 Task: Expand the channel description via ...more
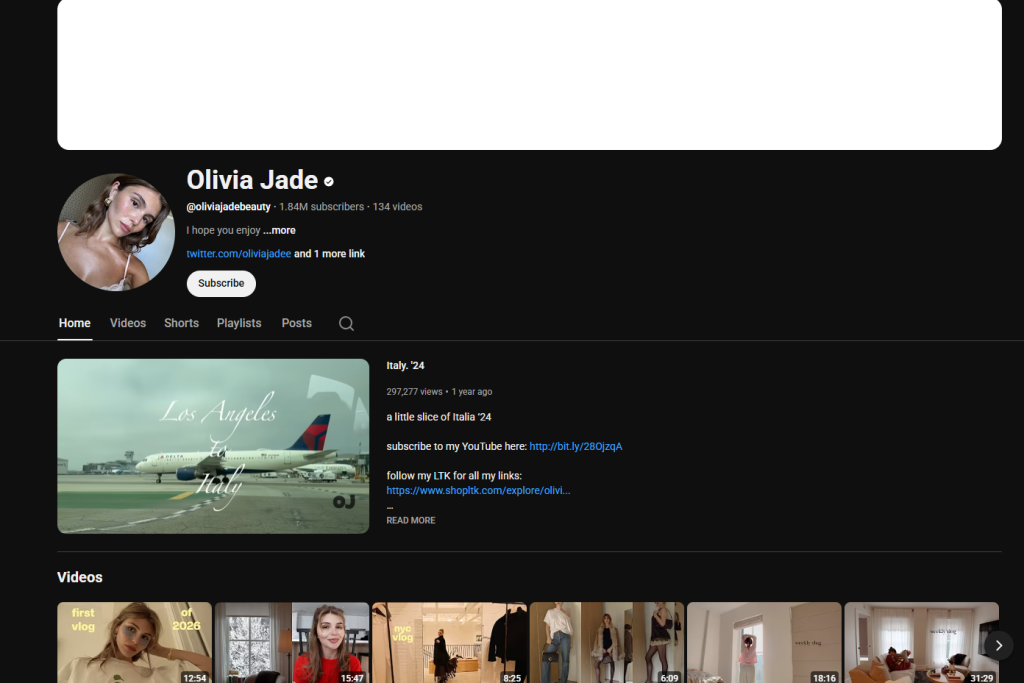[281, 230]
